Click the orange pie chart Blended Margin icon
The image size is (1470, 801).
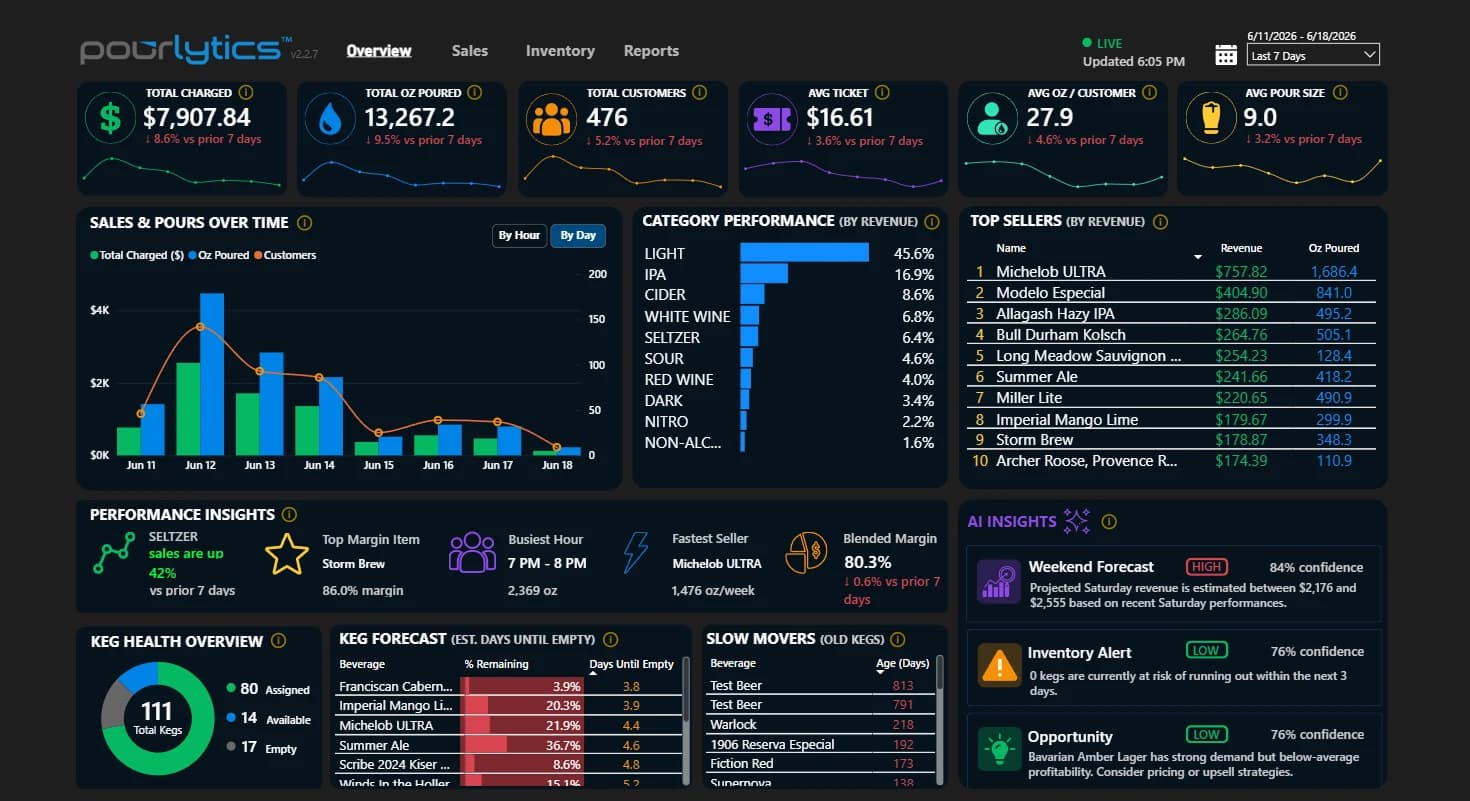[806, 552]
